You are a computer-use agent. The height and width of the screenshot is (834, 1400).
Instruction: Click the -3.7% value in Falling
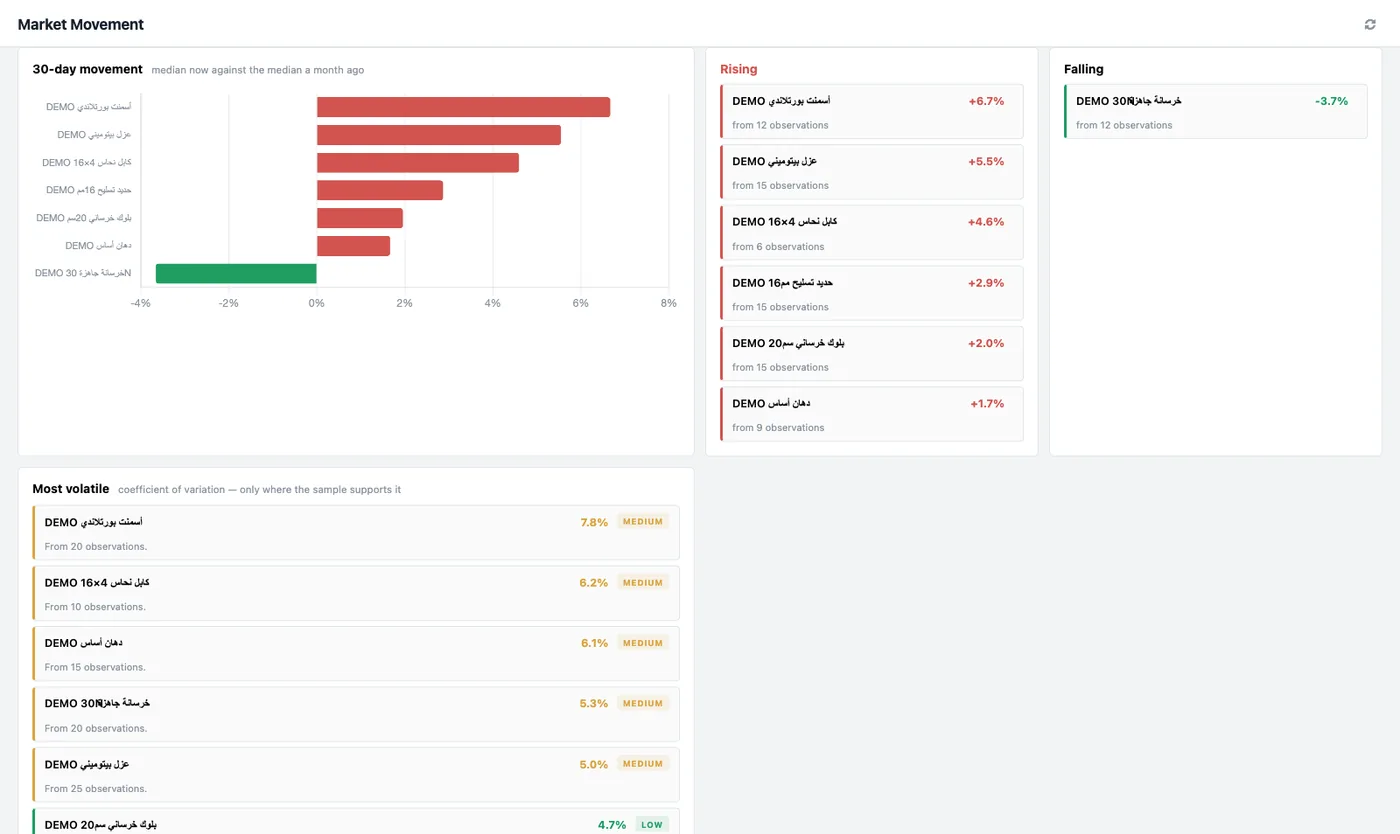[x=1332, y=101]
